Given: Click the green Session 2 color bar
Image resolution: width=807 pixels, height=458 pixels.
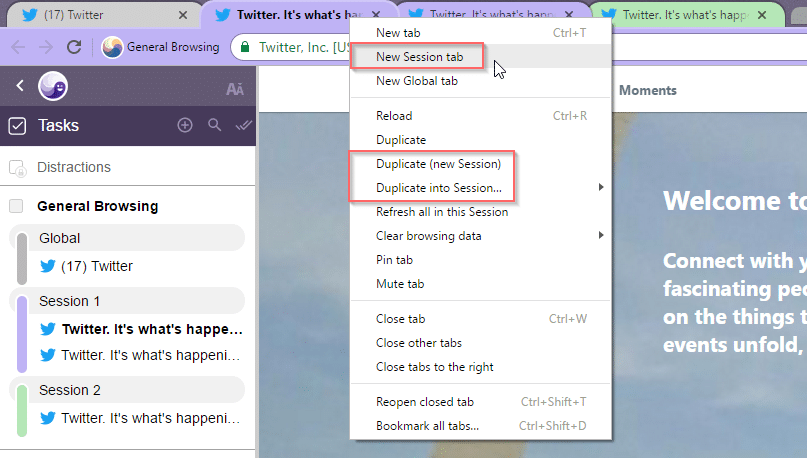Looking at the screenshot, I should pyautogui.click(x=22, y=411).
